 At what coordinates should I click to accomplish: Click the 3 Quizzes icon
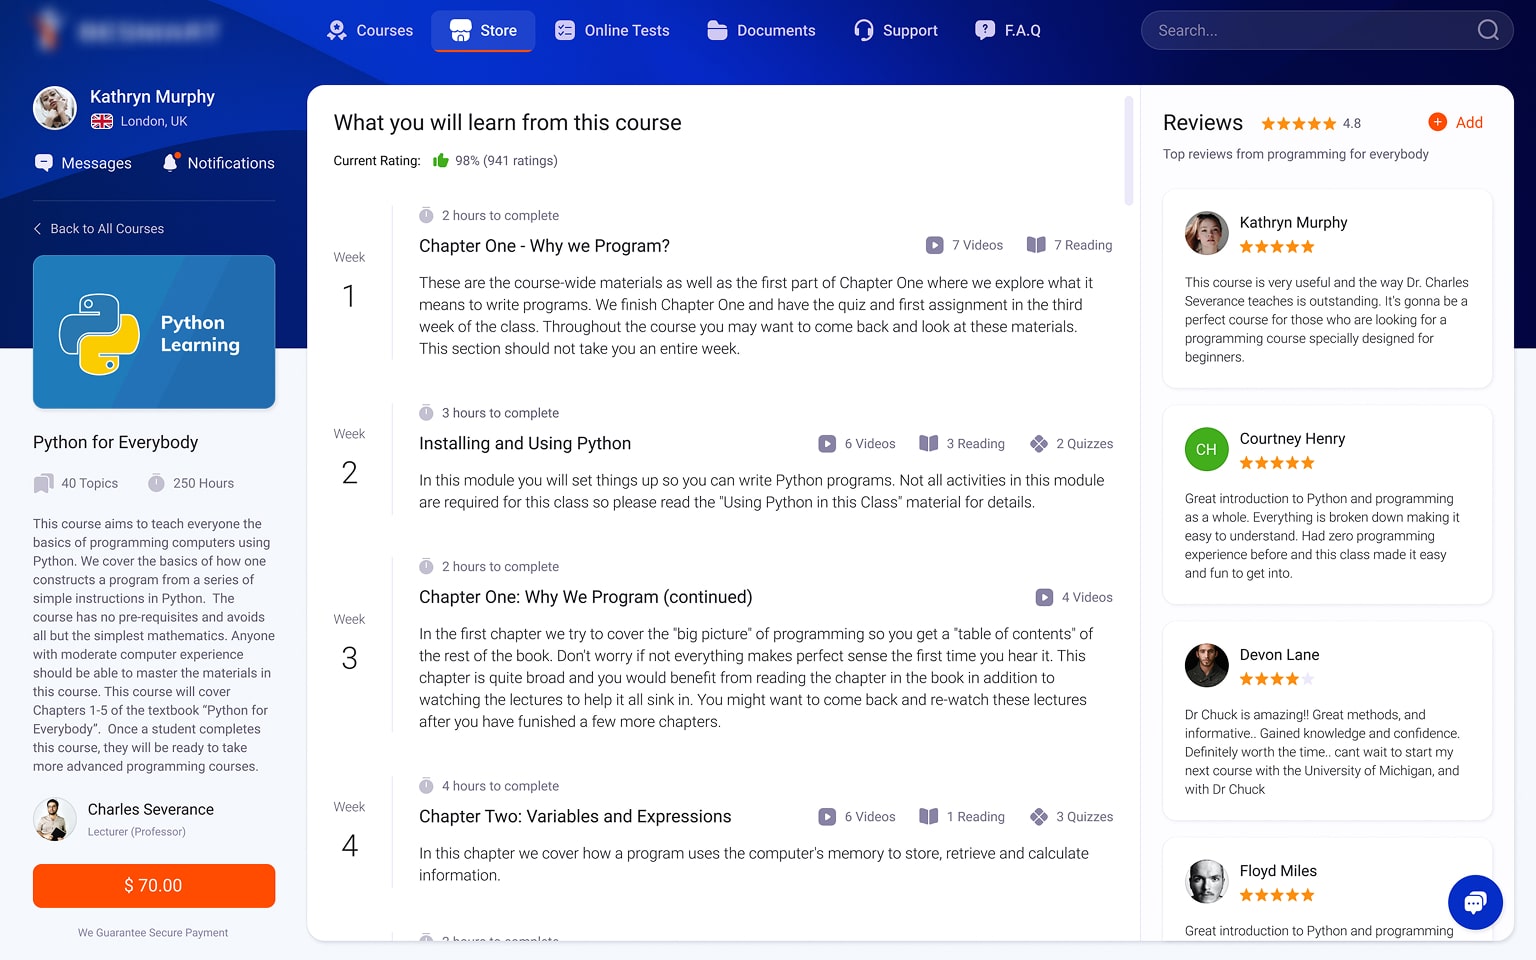pyautogui.click(x=1039, y=816)
